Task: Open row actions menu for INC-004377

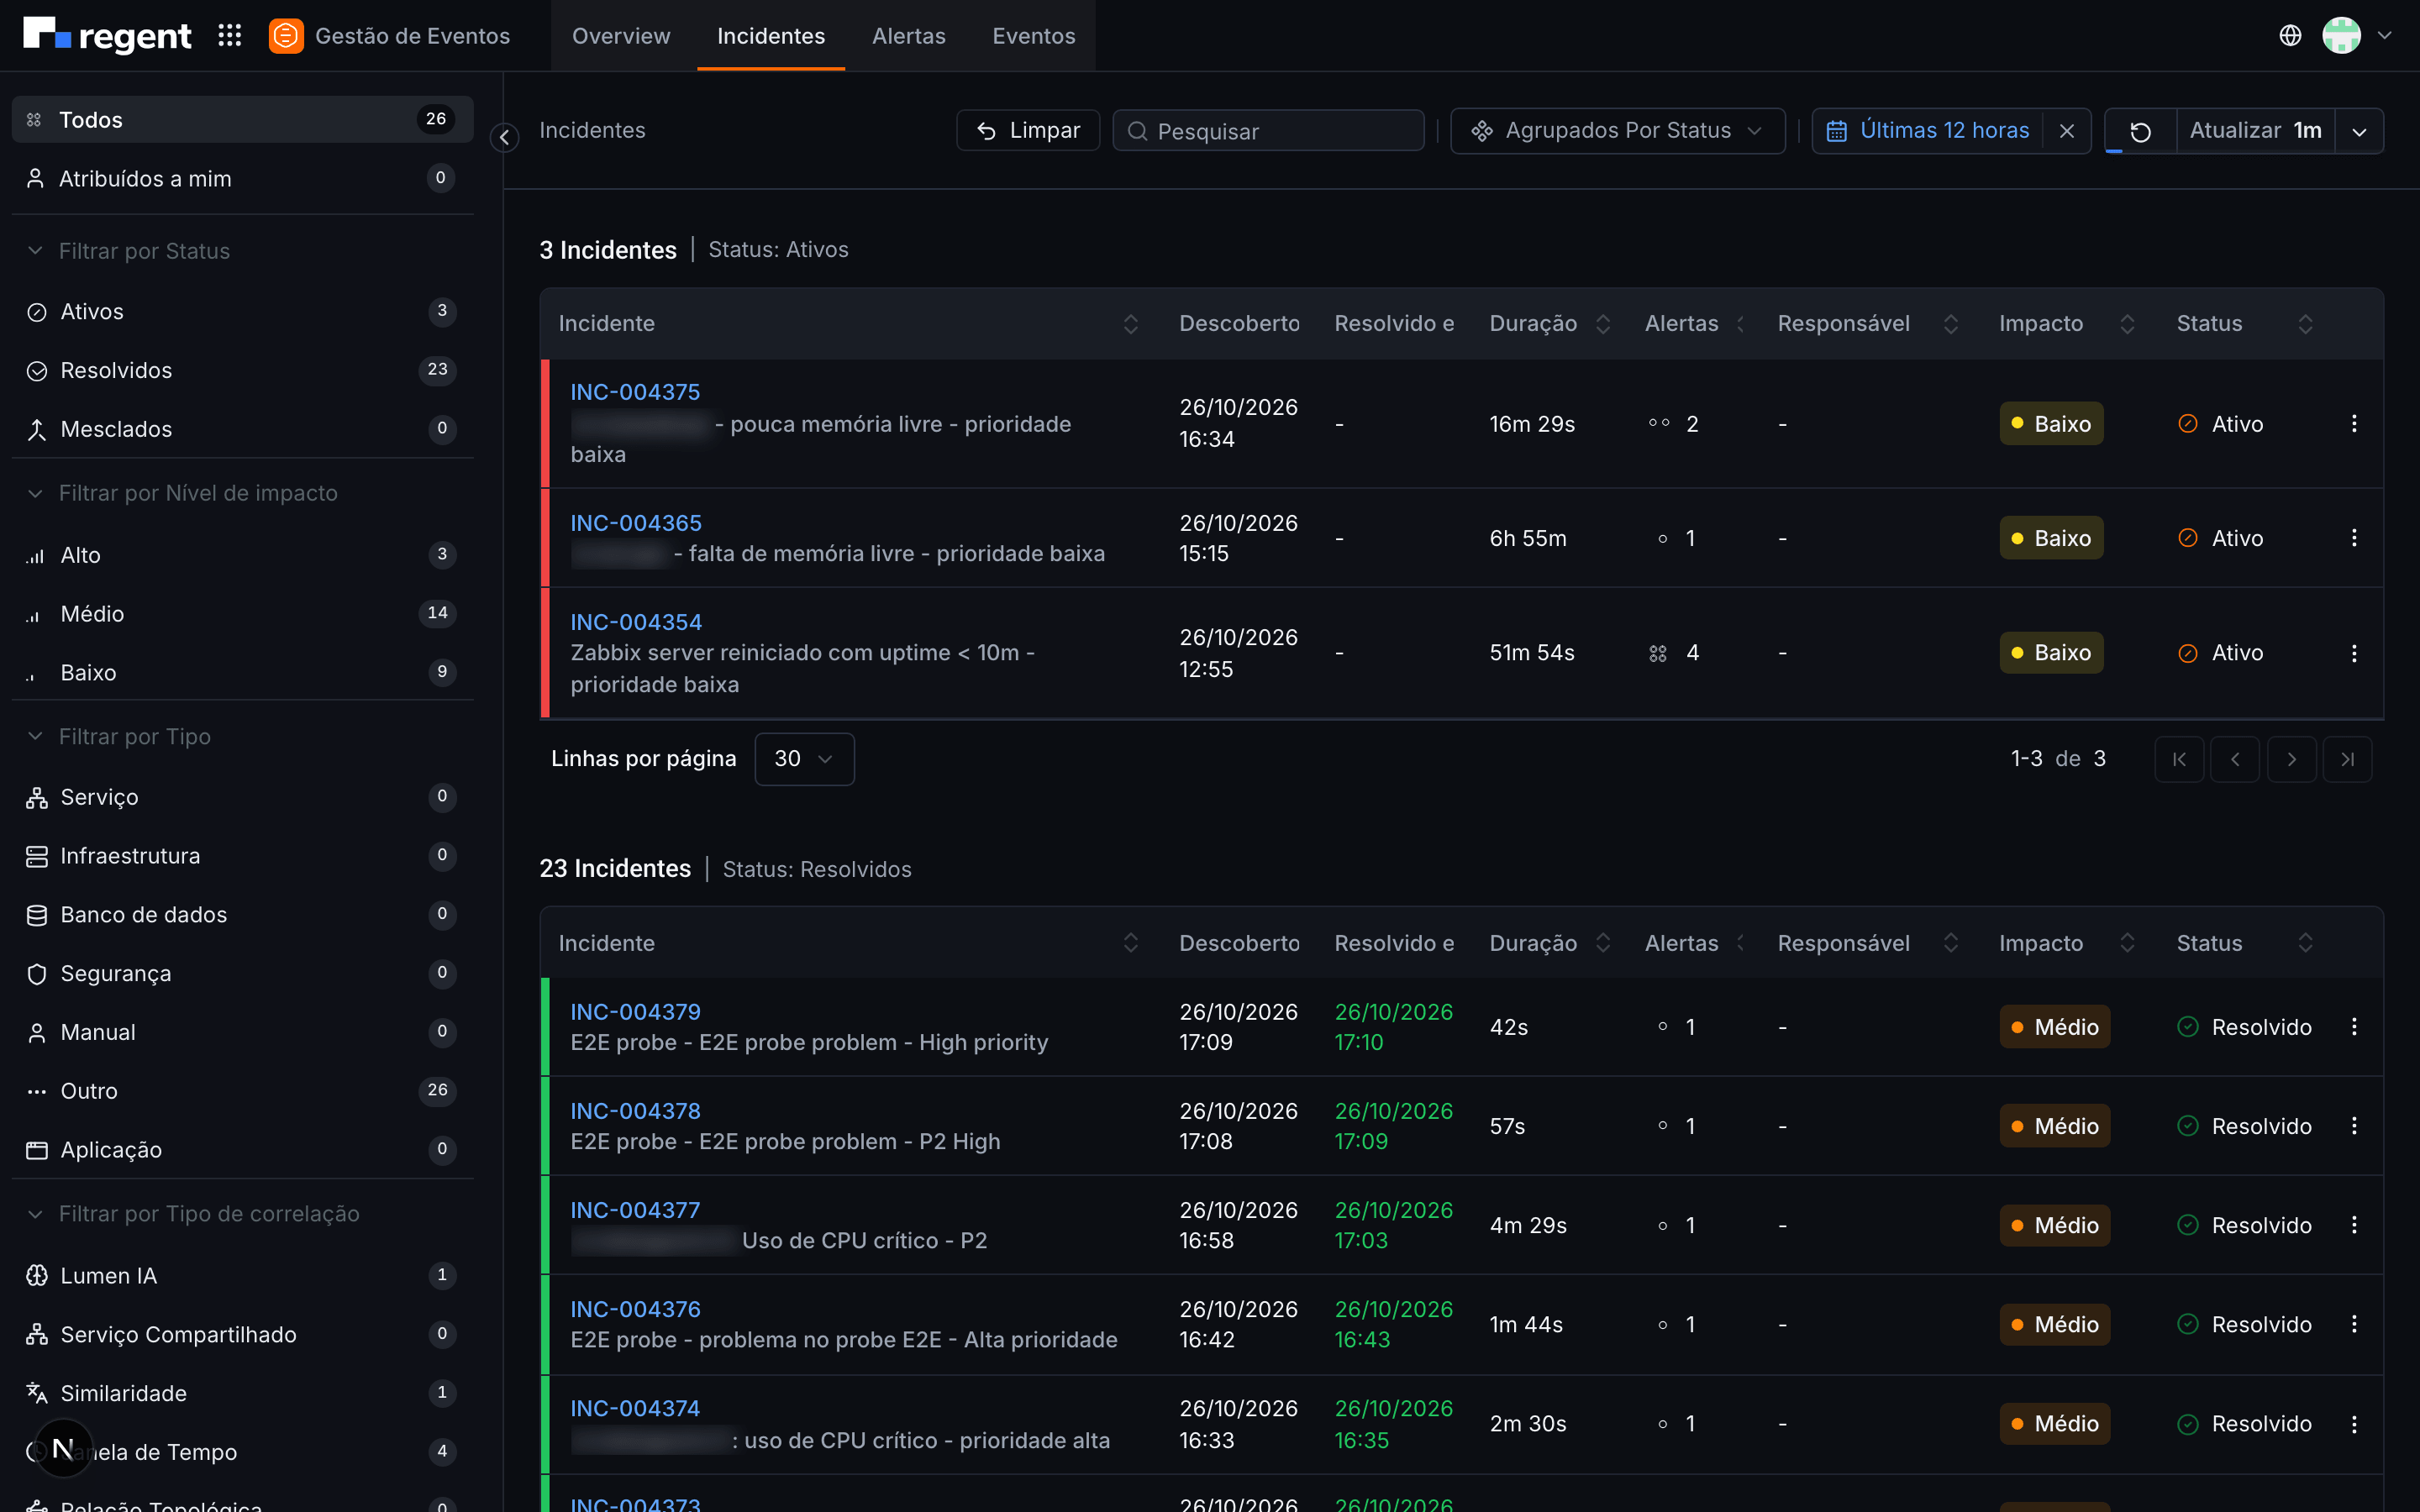Action: (x=2354, y=1225)
